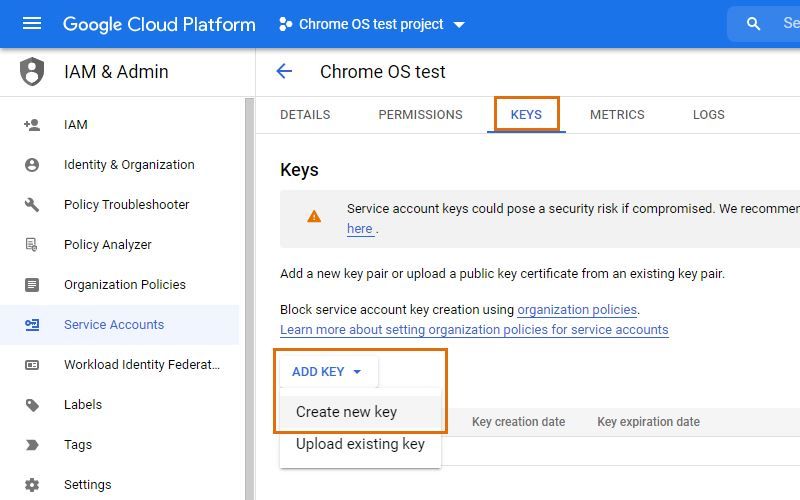Open the hamburger navigation menu
The image size is (800, 500).
coord(32,24)
